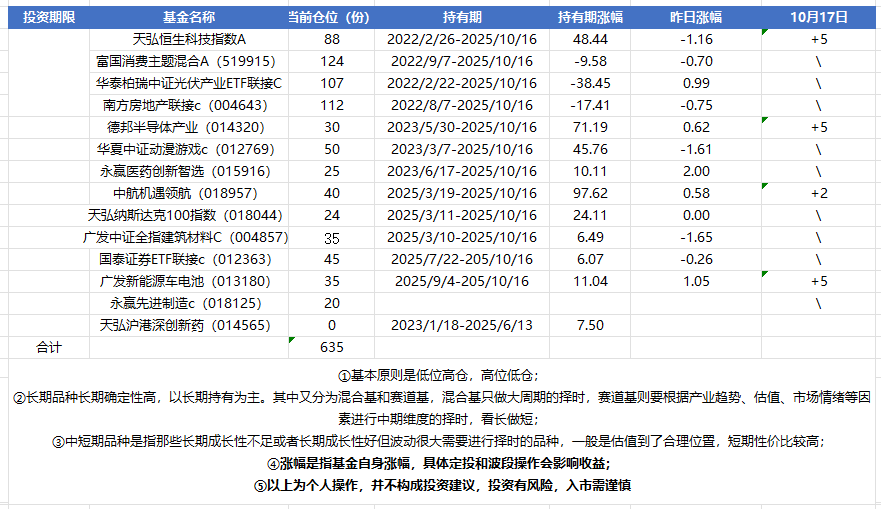881x509 pixels.
Task: Click holding return value 48.44
Action: pyautogui.click(x=590, y=39)
